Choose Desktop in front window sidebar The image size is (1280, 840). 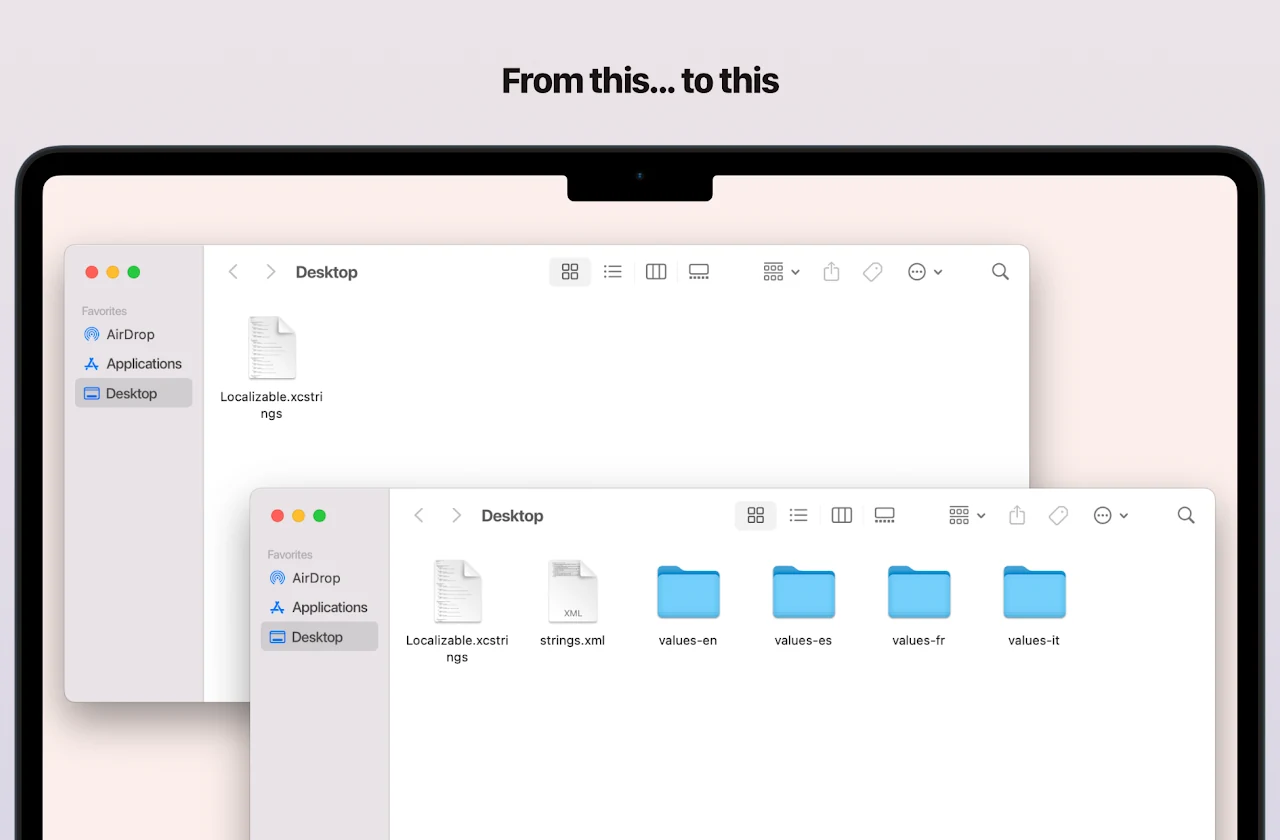coord(320,637)
